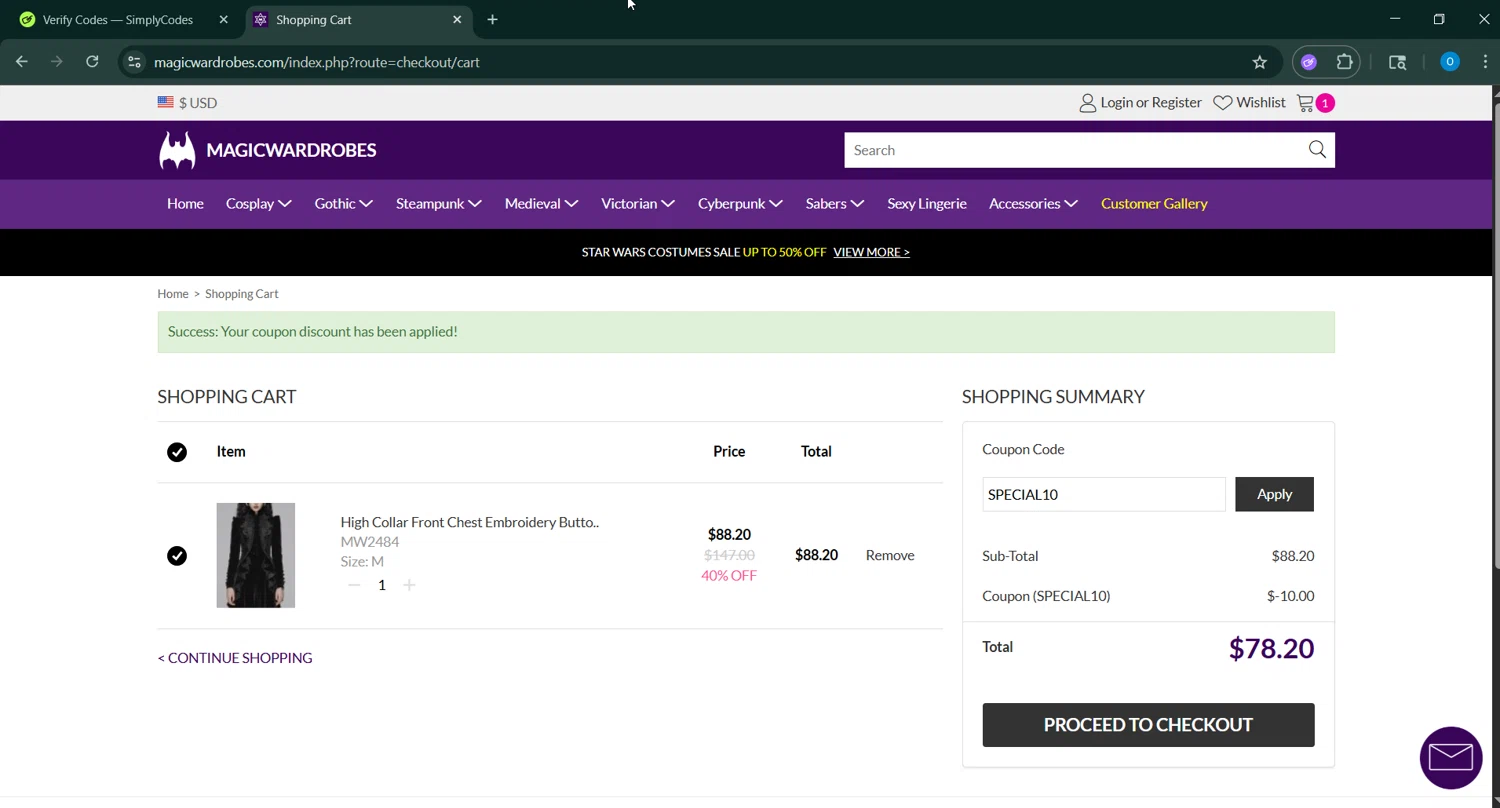Click the struck-through $147.00 price
Viewport: 1500px width, 808px height.
tap(729, 555)
